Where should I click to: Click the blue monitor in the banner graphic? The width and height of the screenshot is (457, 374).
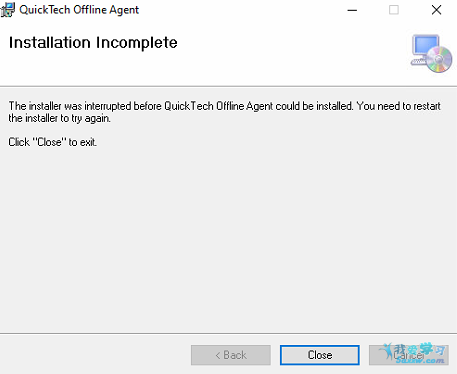pyautogui.click(x=425, y=47)
